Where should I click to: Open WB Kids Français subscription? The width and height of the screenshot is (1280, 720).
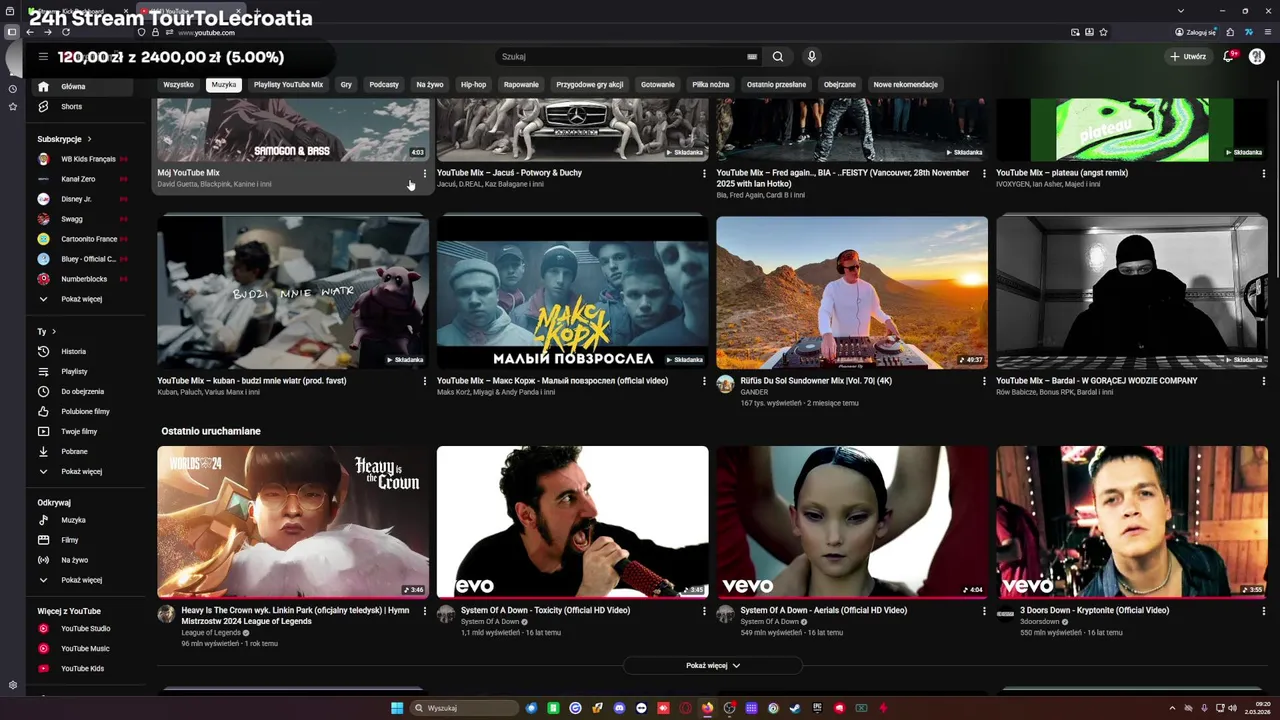point(83,159)
